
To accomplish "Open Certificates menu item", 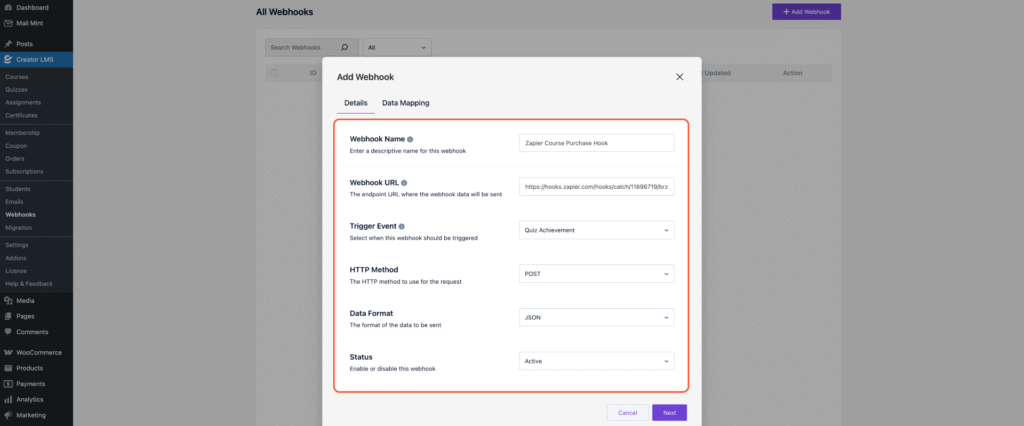I will pos(22,116).
